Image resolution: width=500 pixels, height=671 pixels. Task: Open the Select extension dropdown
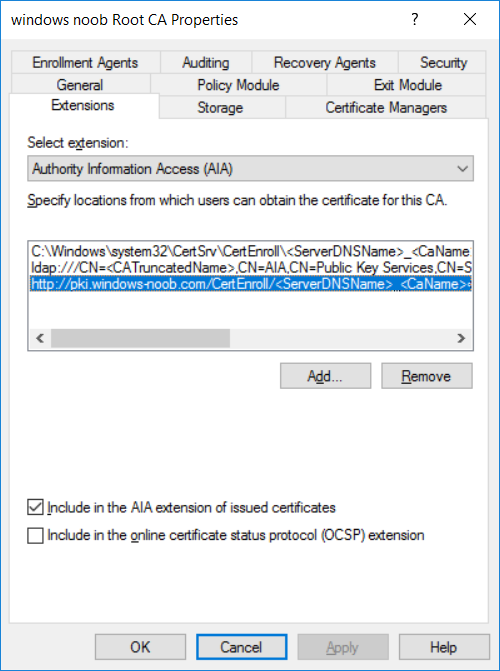coord(250,169)
